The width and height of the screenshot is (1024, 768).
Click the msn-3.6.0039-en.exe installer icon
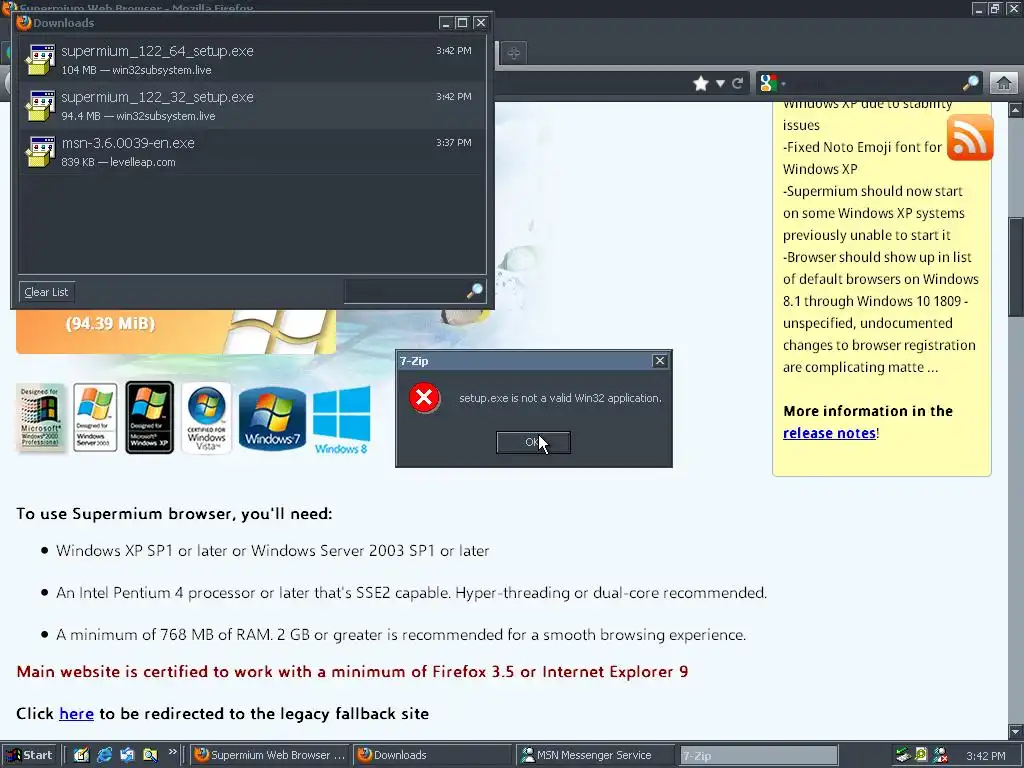tap(40, 152)
